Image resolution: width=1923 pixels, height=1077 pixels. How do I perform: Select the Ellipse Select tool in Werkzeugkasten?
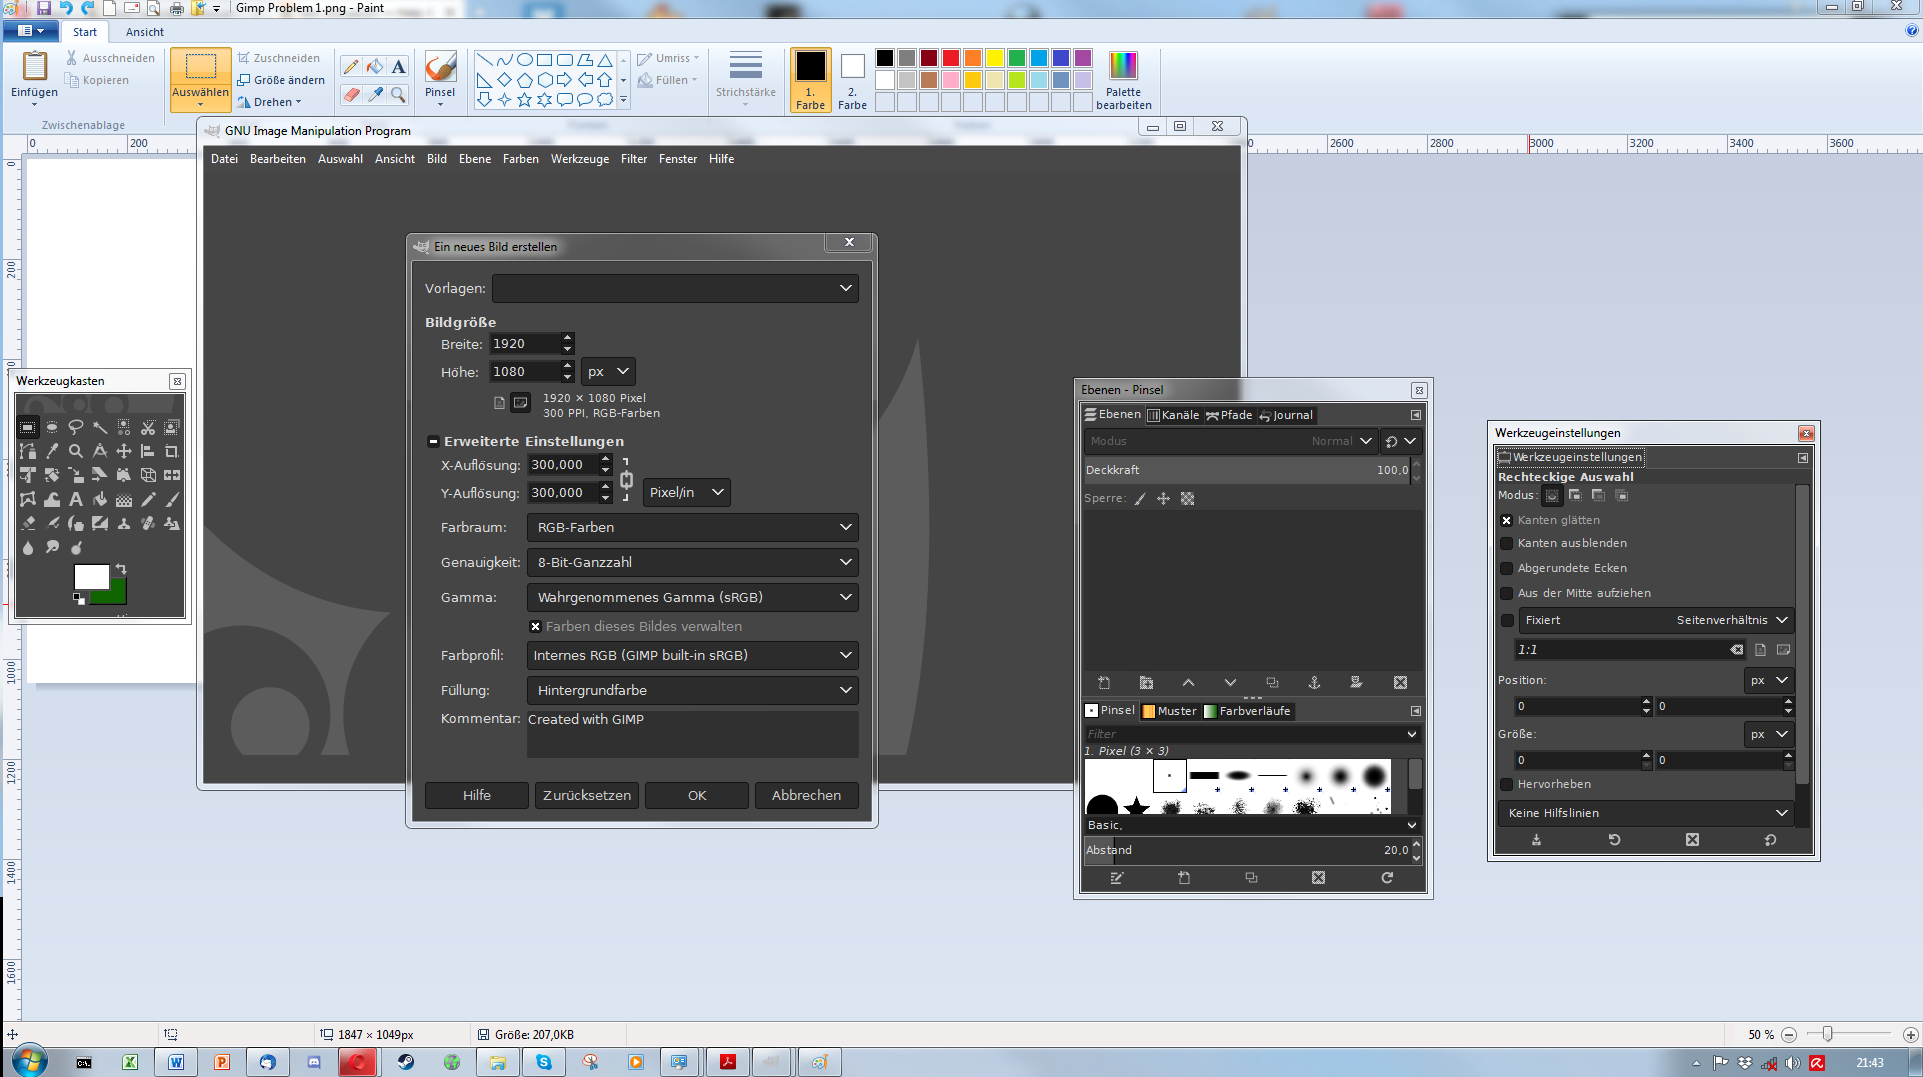[x=52, y=427]
